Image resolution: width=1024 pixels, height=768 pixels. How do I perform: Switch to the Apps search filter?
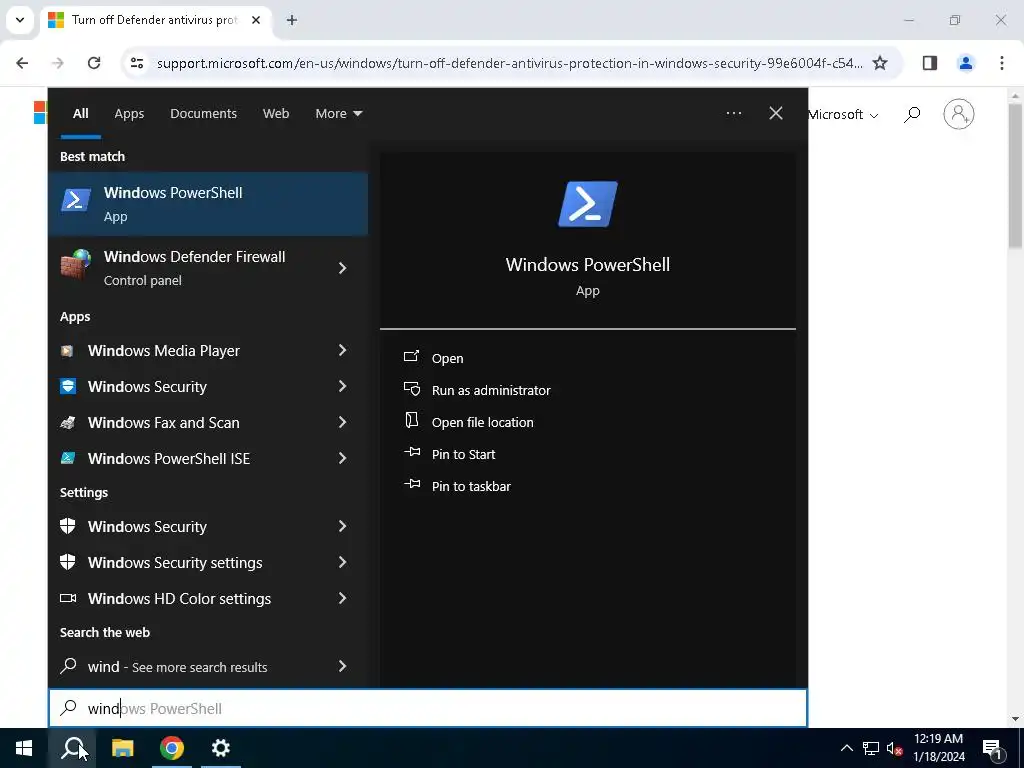point(129,114)
